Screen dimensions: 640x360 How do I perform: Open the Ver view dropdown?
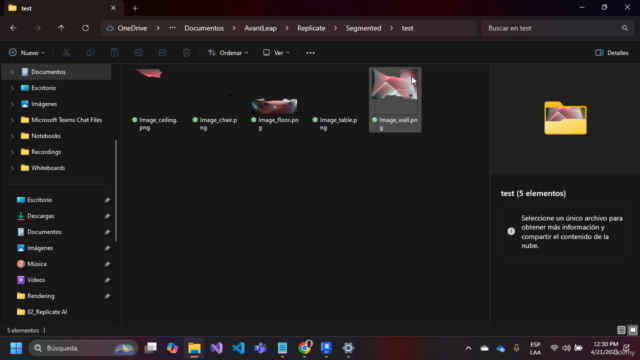276,53
